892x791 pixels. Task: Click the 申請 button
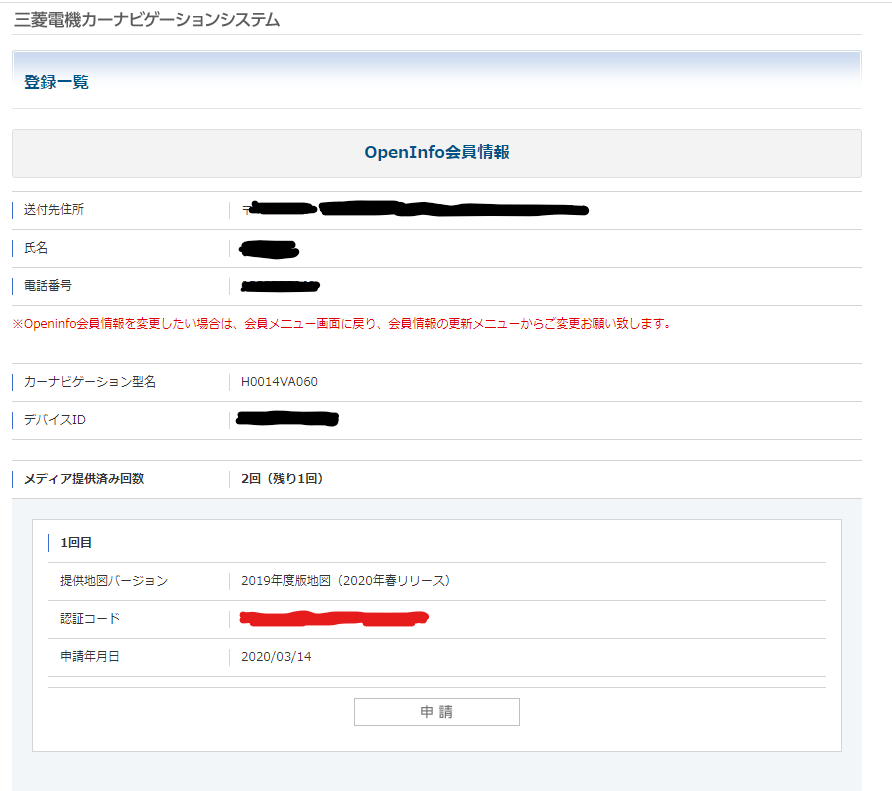[x=436, y=712]
